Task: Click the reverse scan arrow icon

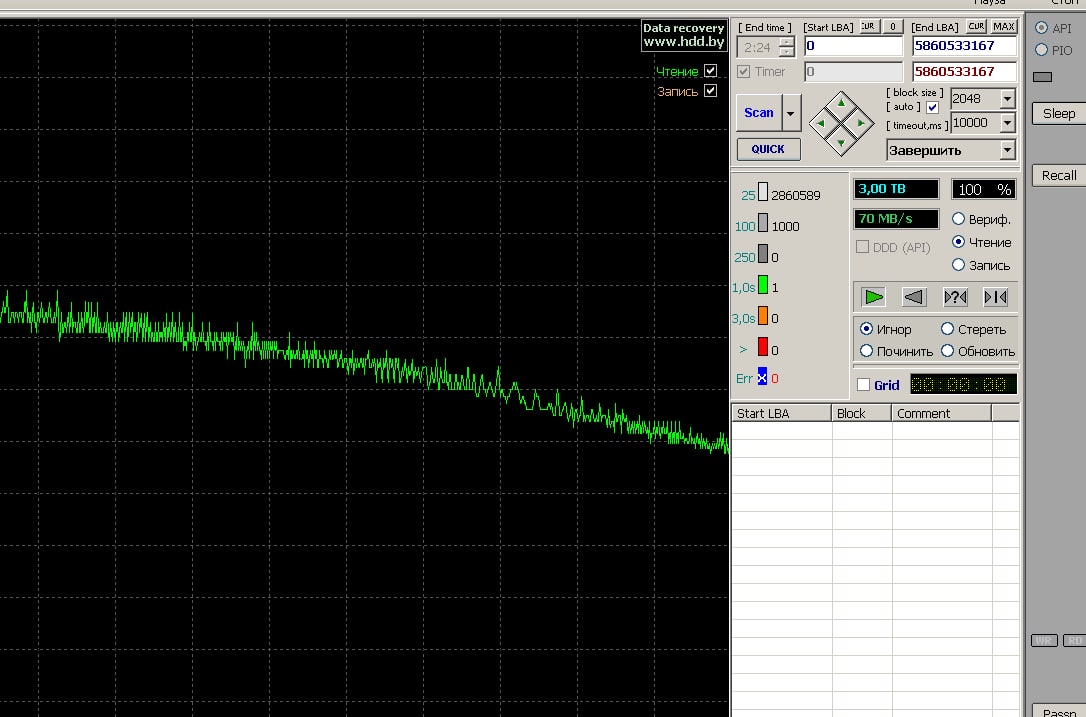Action: 914,297
